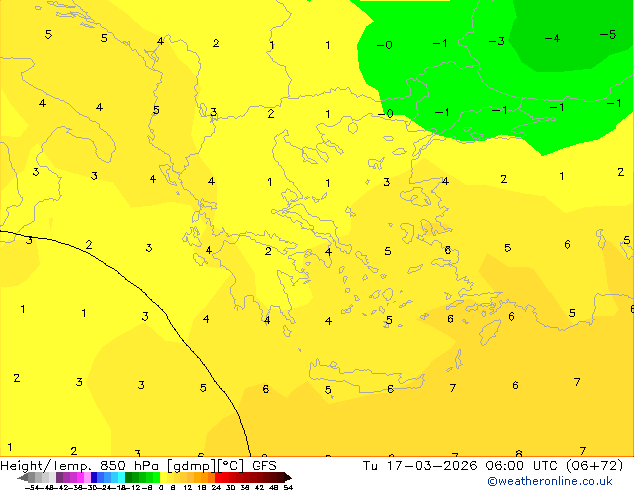Image resolution: width=634 pixels, height=490 pixels.
Task: Click the '-3' temperature value on the map
Action: coord(497,41)
